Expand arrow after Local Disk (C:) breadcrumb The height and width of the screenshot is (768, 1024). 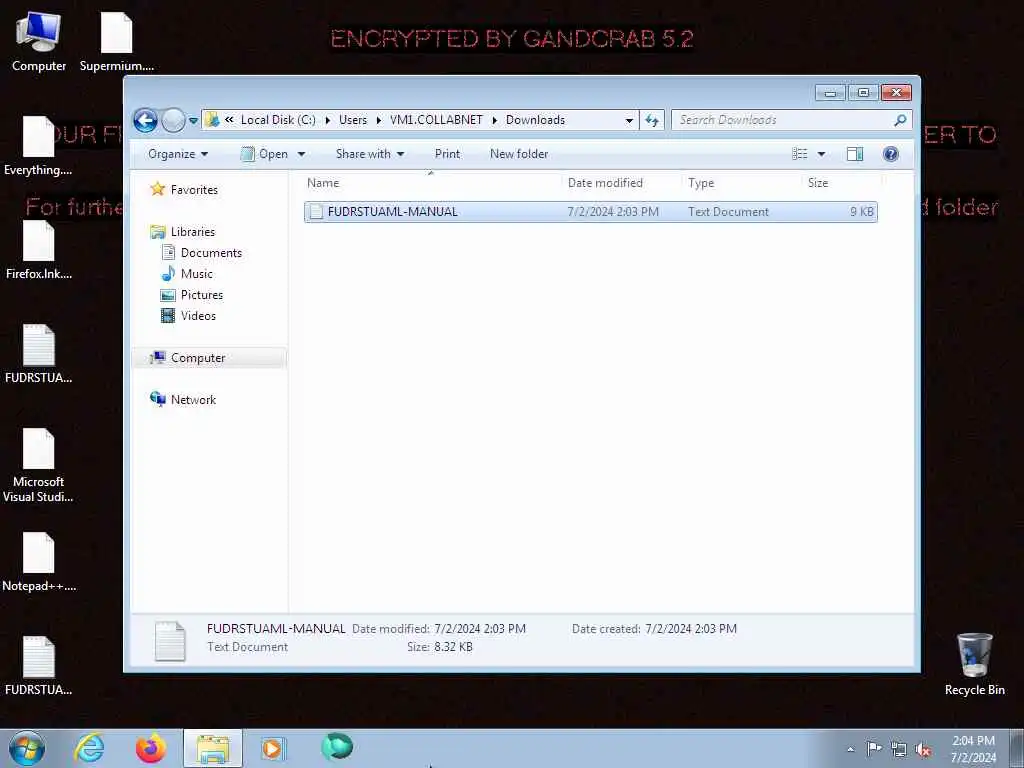[x=328, y=120]
